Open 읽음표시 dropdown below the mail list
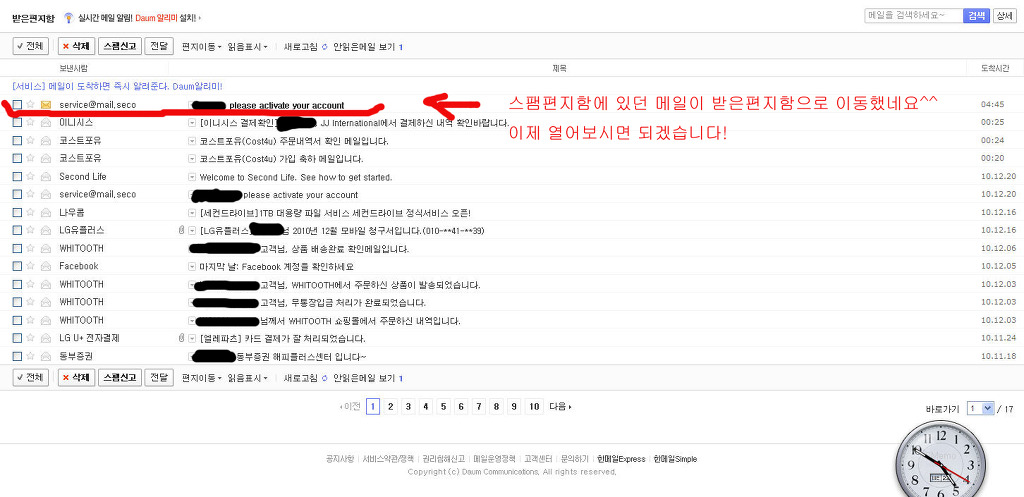Viewport: 1024px width, 497px height. [248, 378]
